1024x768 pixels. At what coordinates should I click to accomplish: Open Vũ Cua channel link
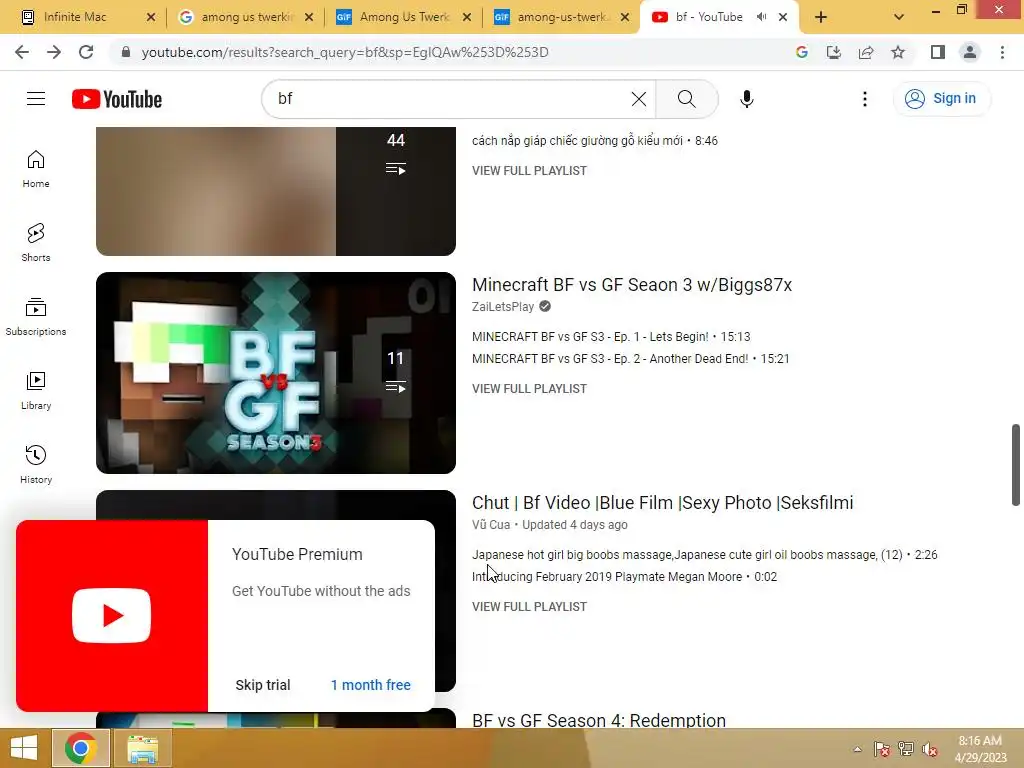(x=491, y=525)
